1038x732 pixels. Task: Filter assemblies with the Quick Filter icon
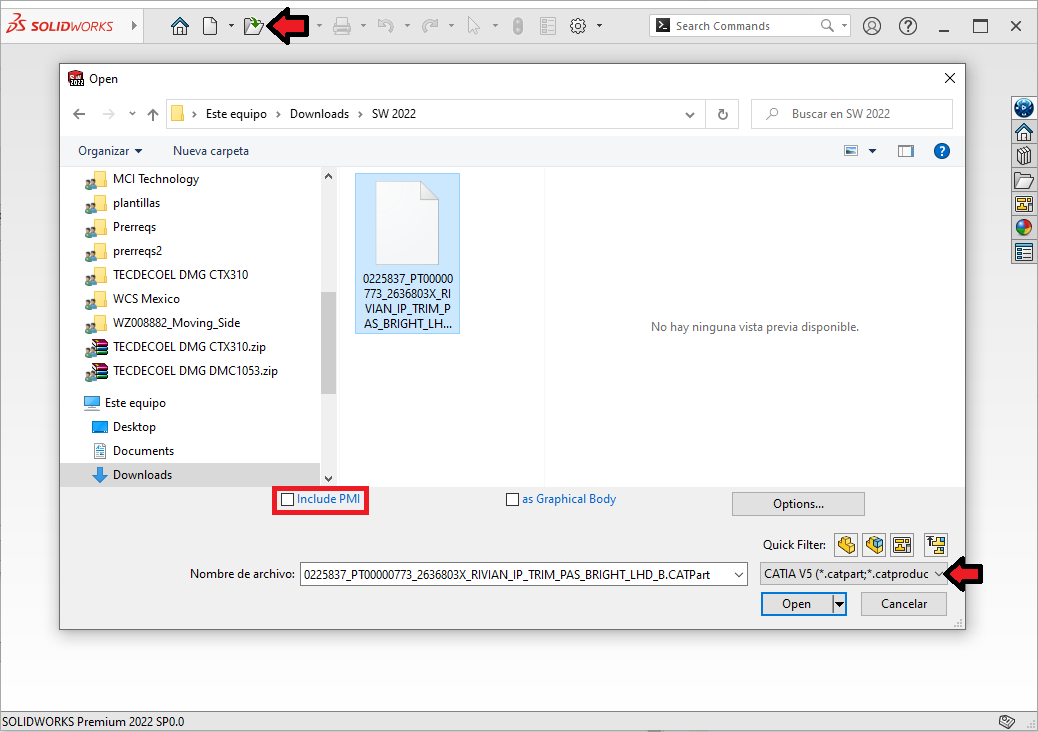pos(874,545)
